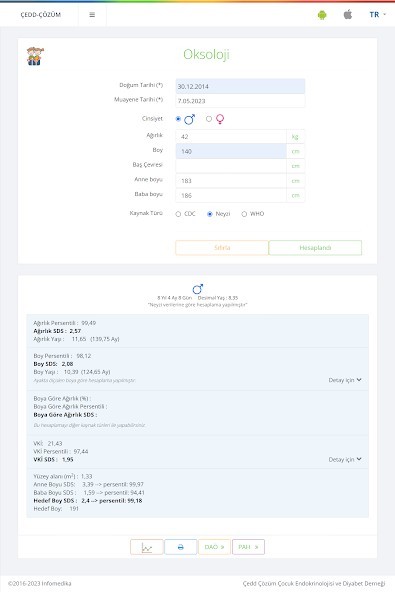The image size is (395, 592).
Task: Select Neyzi source type radio
Action: click(x=210, y=214)
